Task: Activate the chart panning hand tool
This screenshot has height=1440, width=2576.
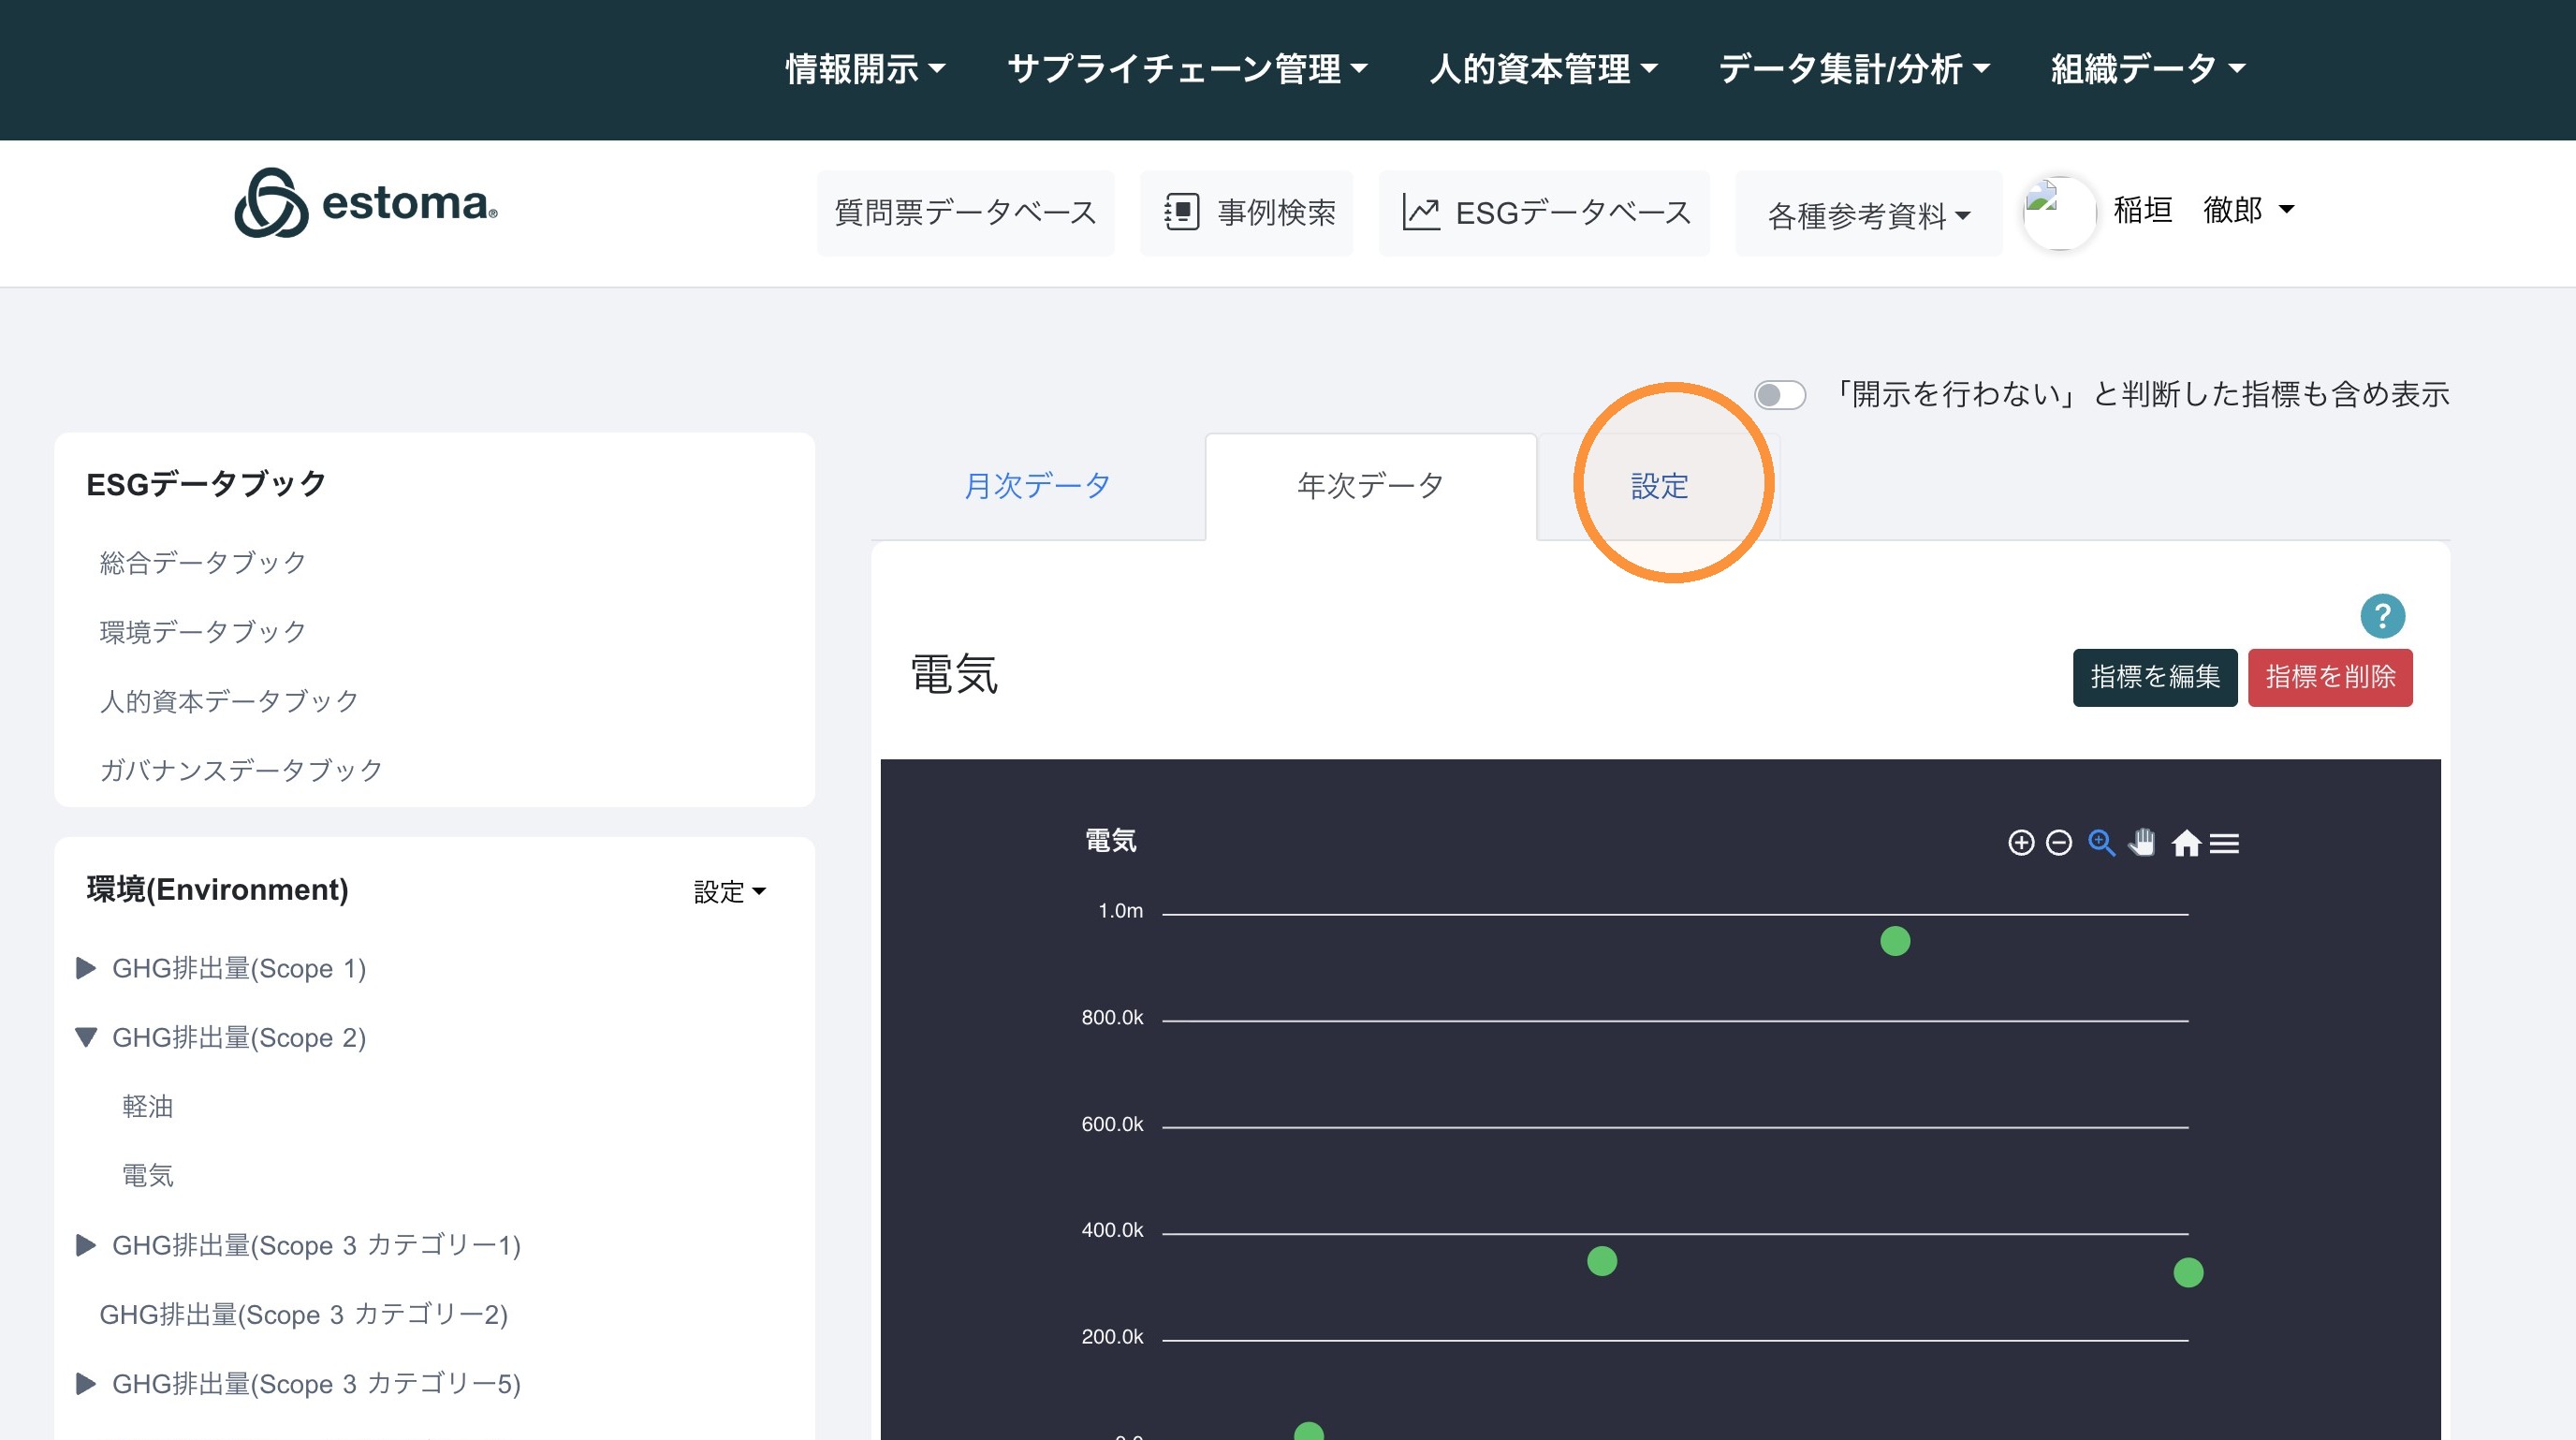Action: (2142, 843)
